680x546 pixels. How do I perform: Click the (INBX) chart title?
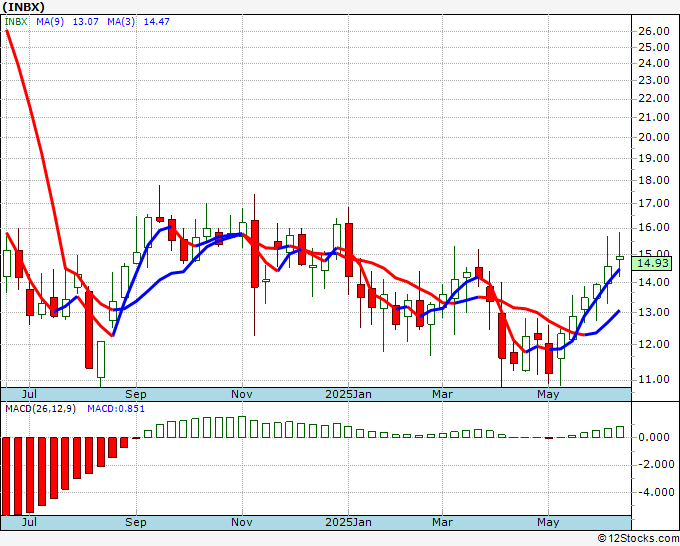tap(23, 7)
